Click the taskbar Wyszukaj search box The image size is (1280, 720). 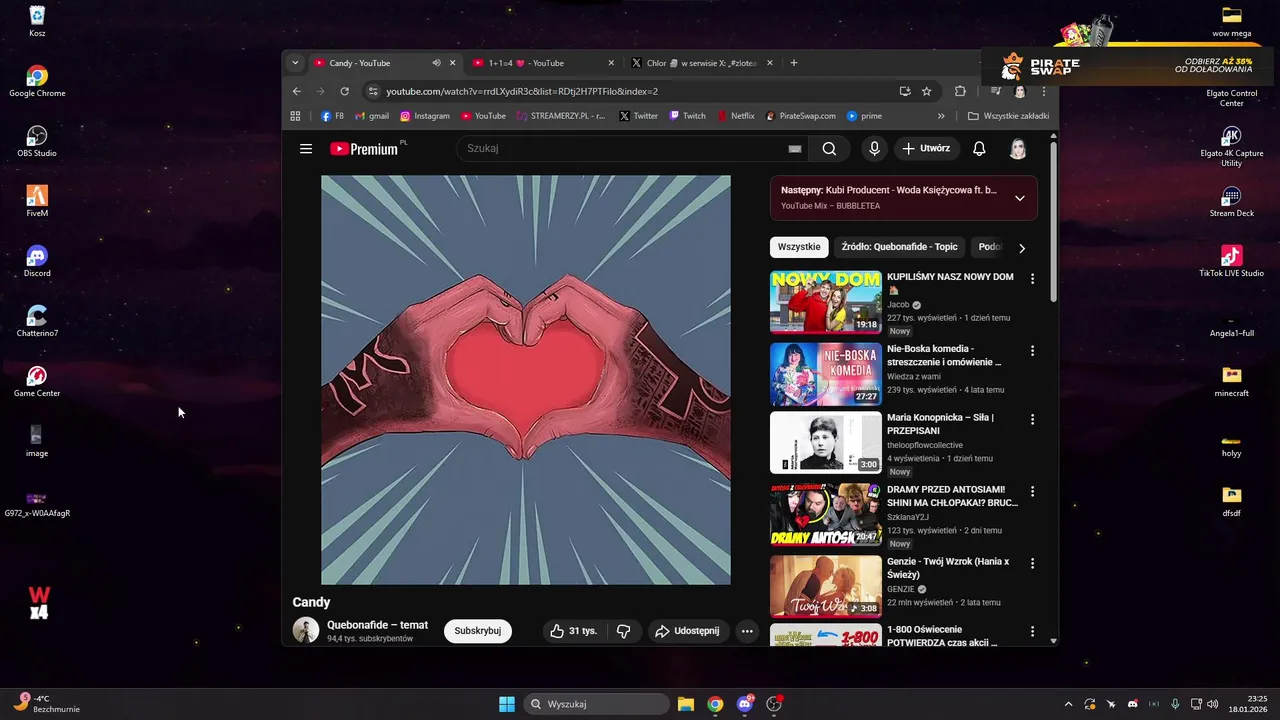tap(597, 704)
